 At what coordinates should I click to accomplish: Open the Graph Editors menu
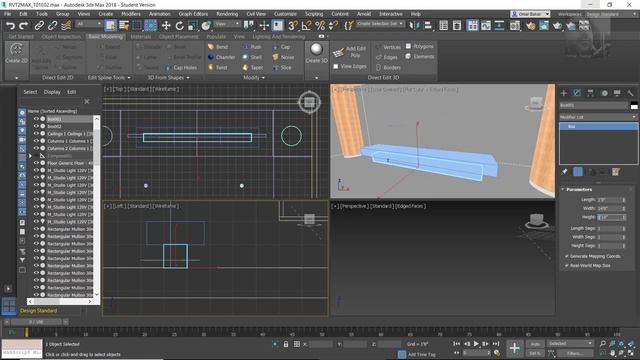tap(193, 14)
